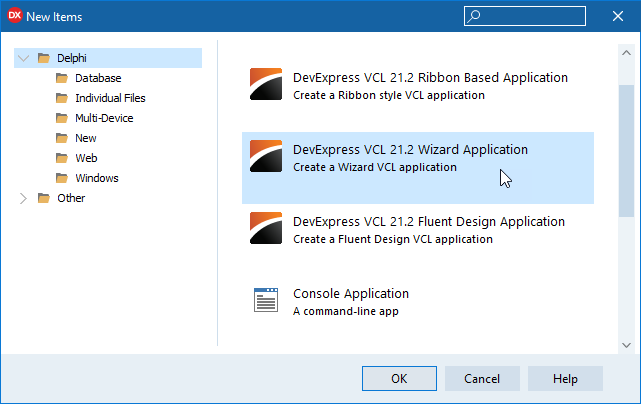Screen dimensions: 641x404
Task: Click the Cancel button
Action: (482, 379)
